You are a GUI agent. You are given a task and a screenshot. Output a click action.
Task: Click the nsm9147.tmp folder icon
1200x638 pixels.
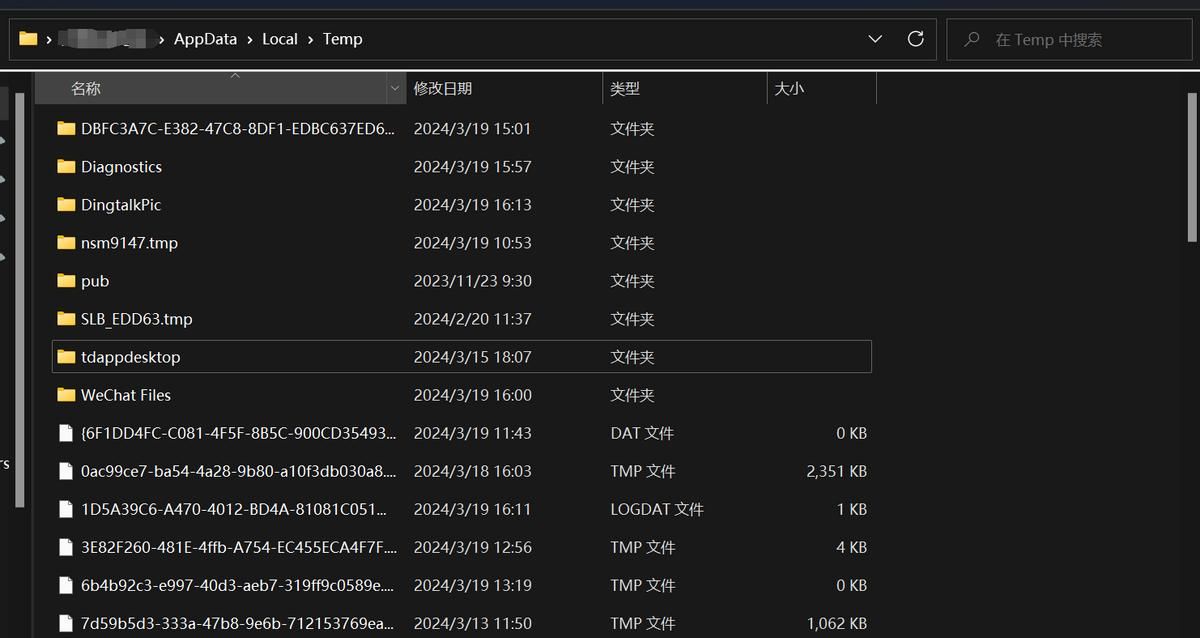click(66, 243)
